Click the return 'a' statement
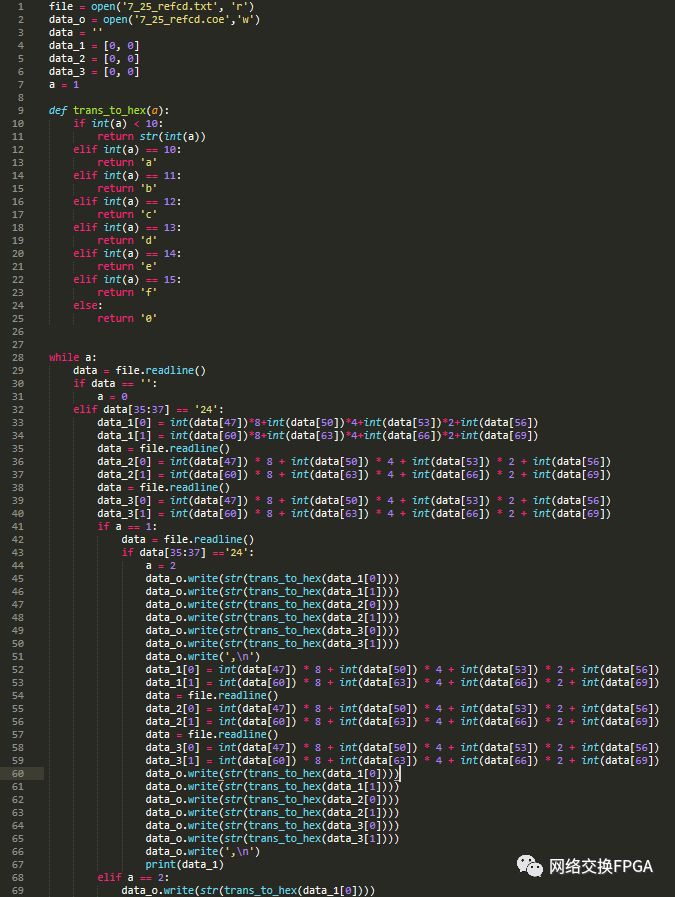 pos(127,162)
